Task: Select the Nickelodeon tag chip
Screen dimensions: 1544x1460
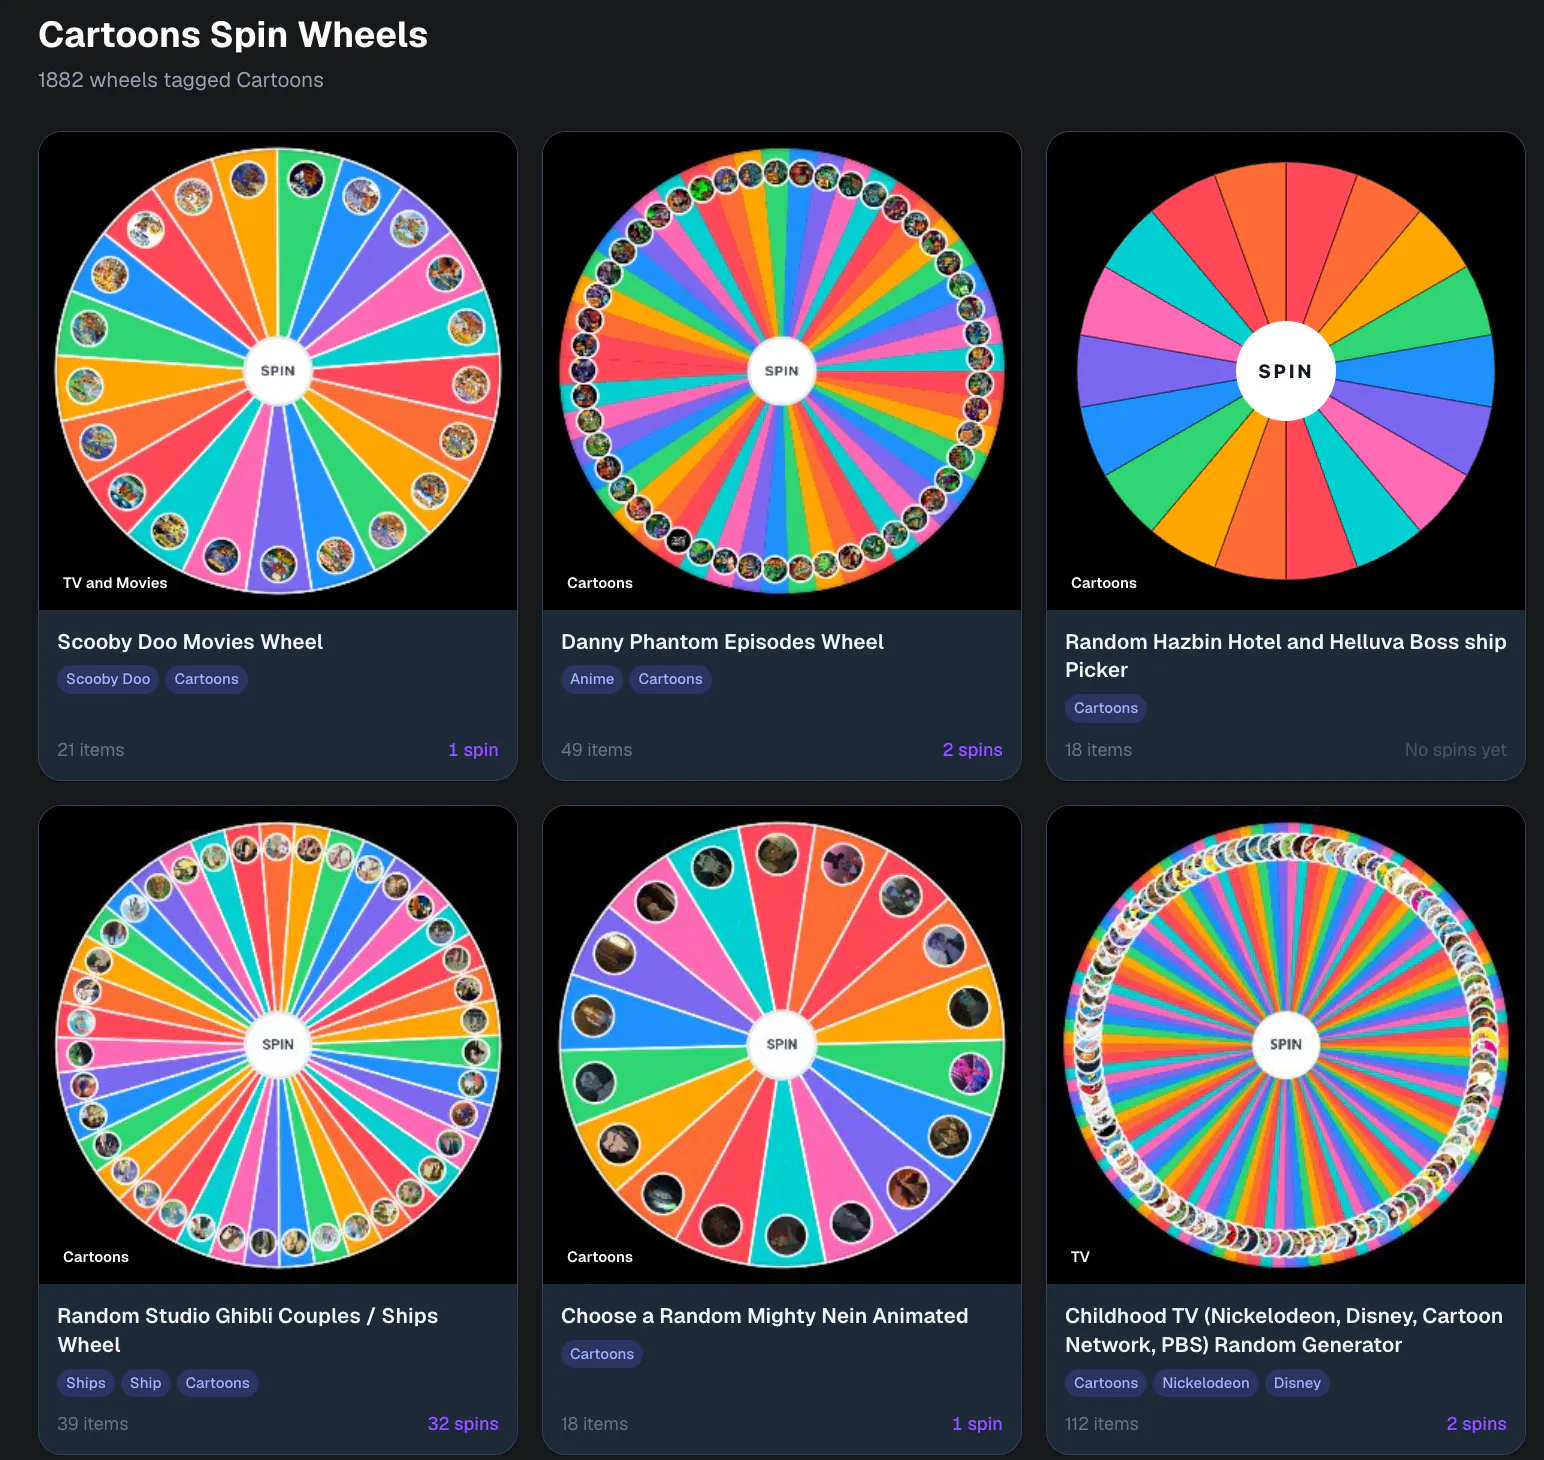Action: pyautogui.click(x=1206, y=1383)
